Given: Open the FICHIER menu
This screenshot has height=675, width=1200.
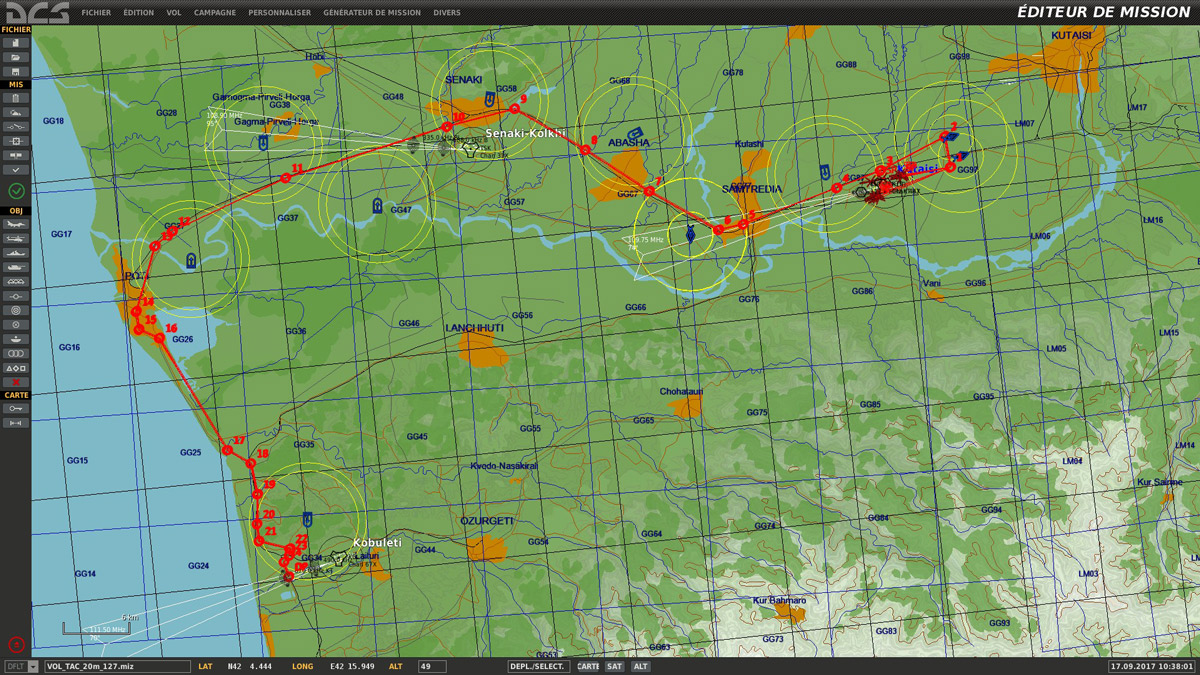Looking at the screenshot, I should 96,13.
